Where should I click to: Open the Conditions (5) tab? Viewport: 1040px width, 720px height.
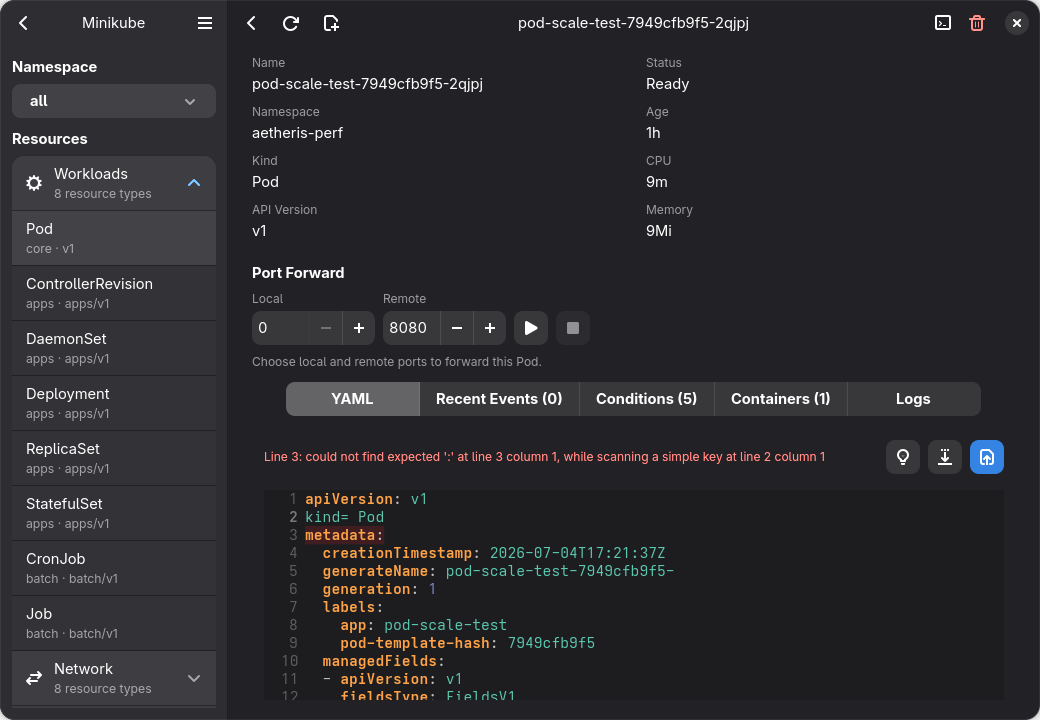point(647,399)
